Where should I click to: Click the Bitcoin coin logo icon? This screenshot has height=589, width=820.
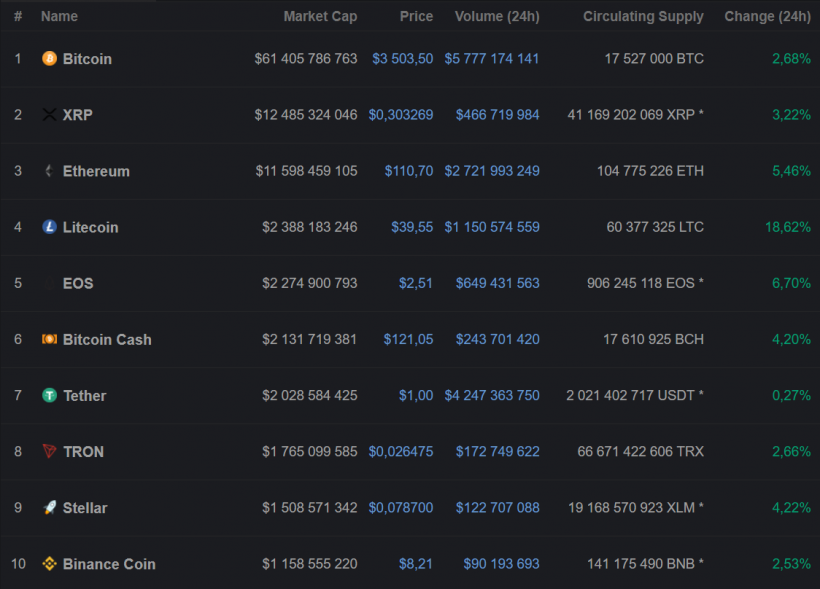[x=49, y=59]
